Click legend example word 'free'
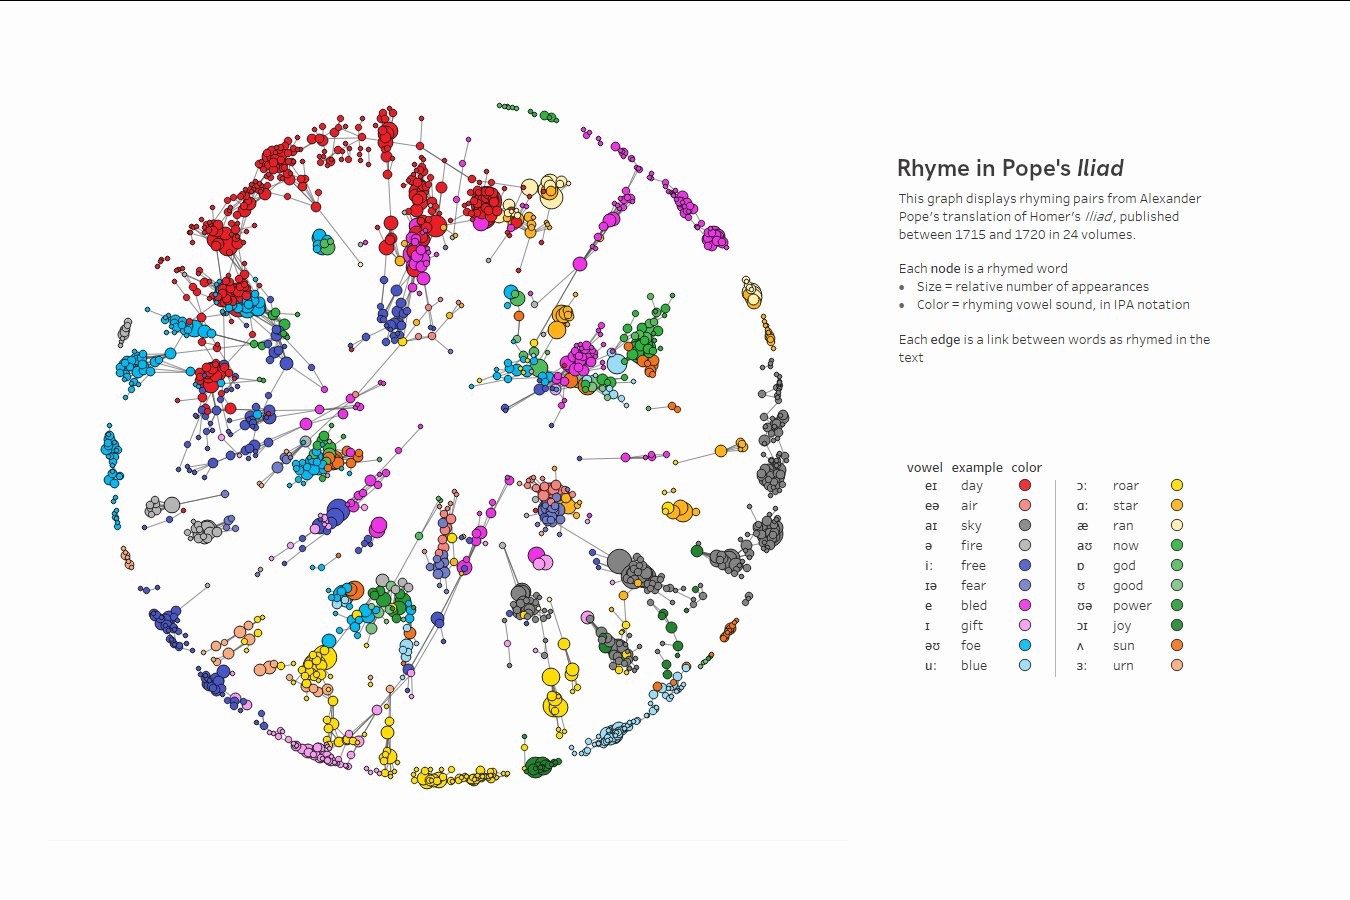The image size is (1350, 900). [973, 566]
